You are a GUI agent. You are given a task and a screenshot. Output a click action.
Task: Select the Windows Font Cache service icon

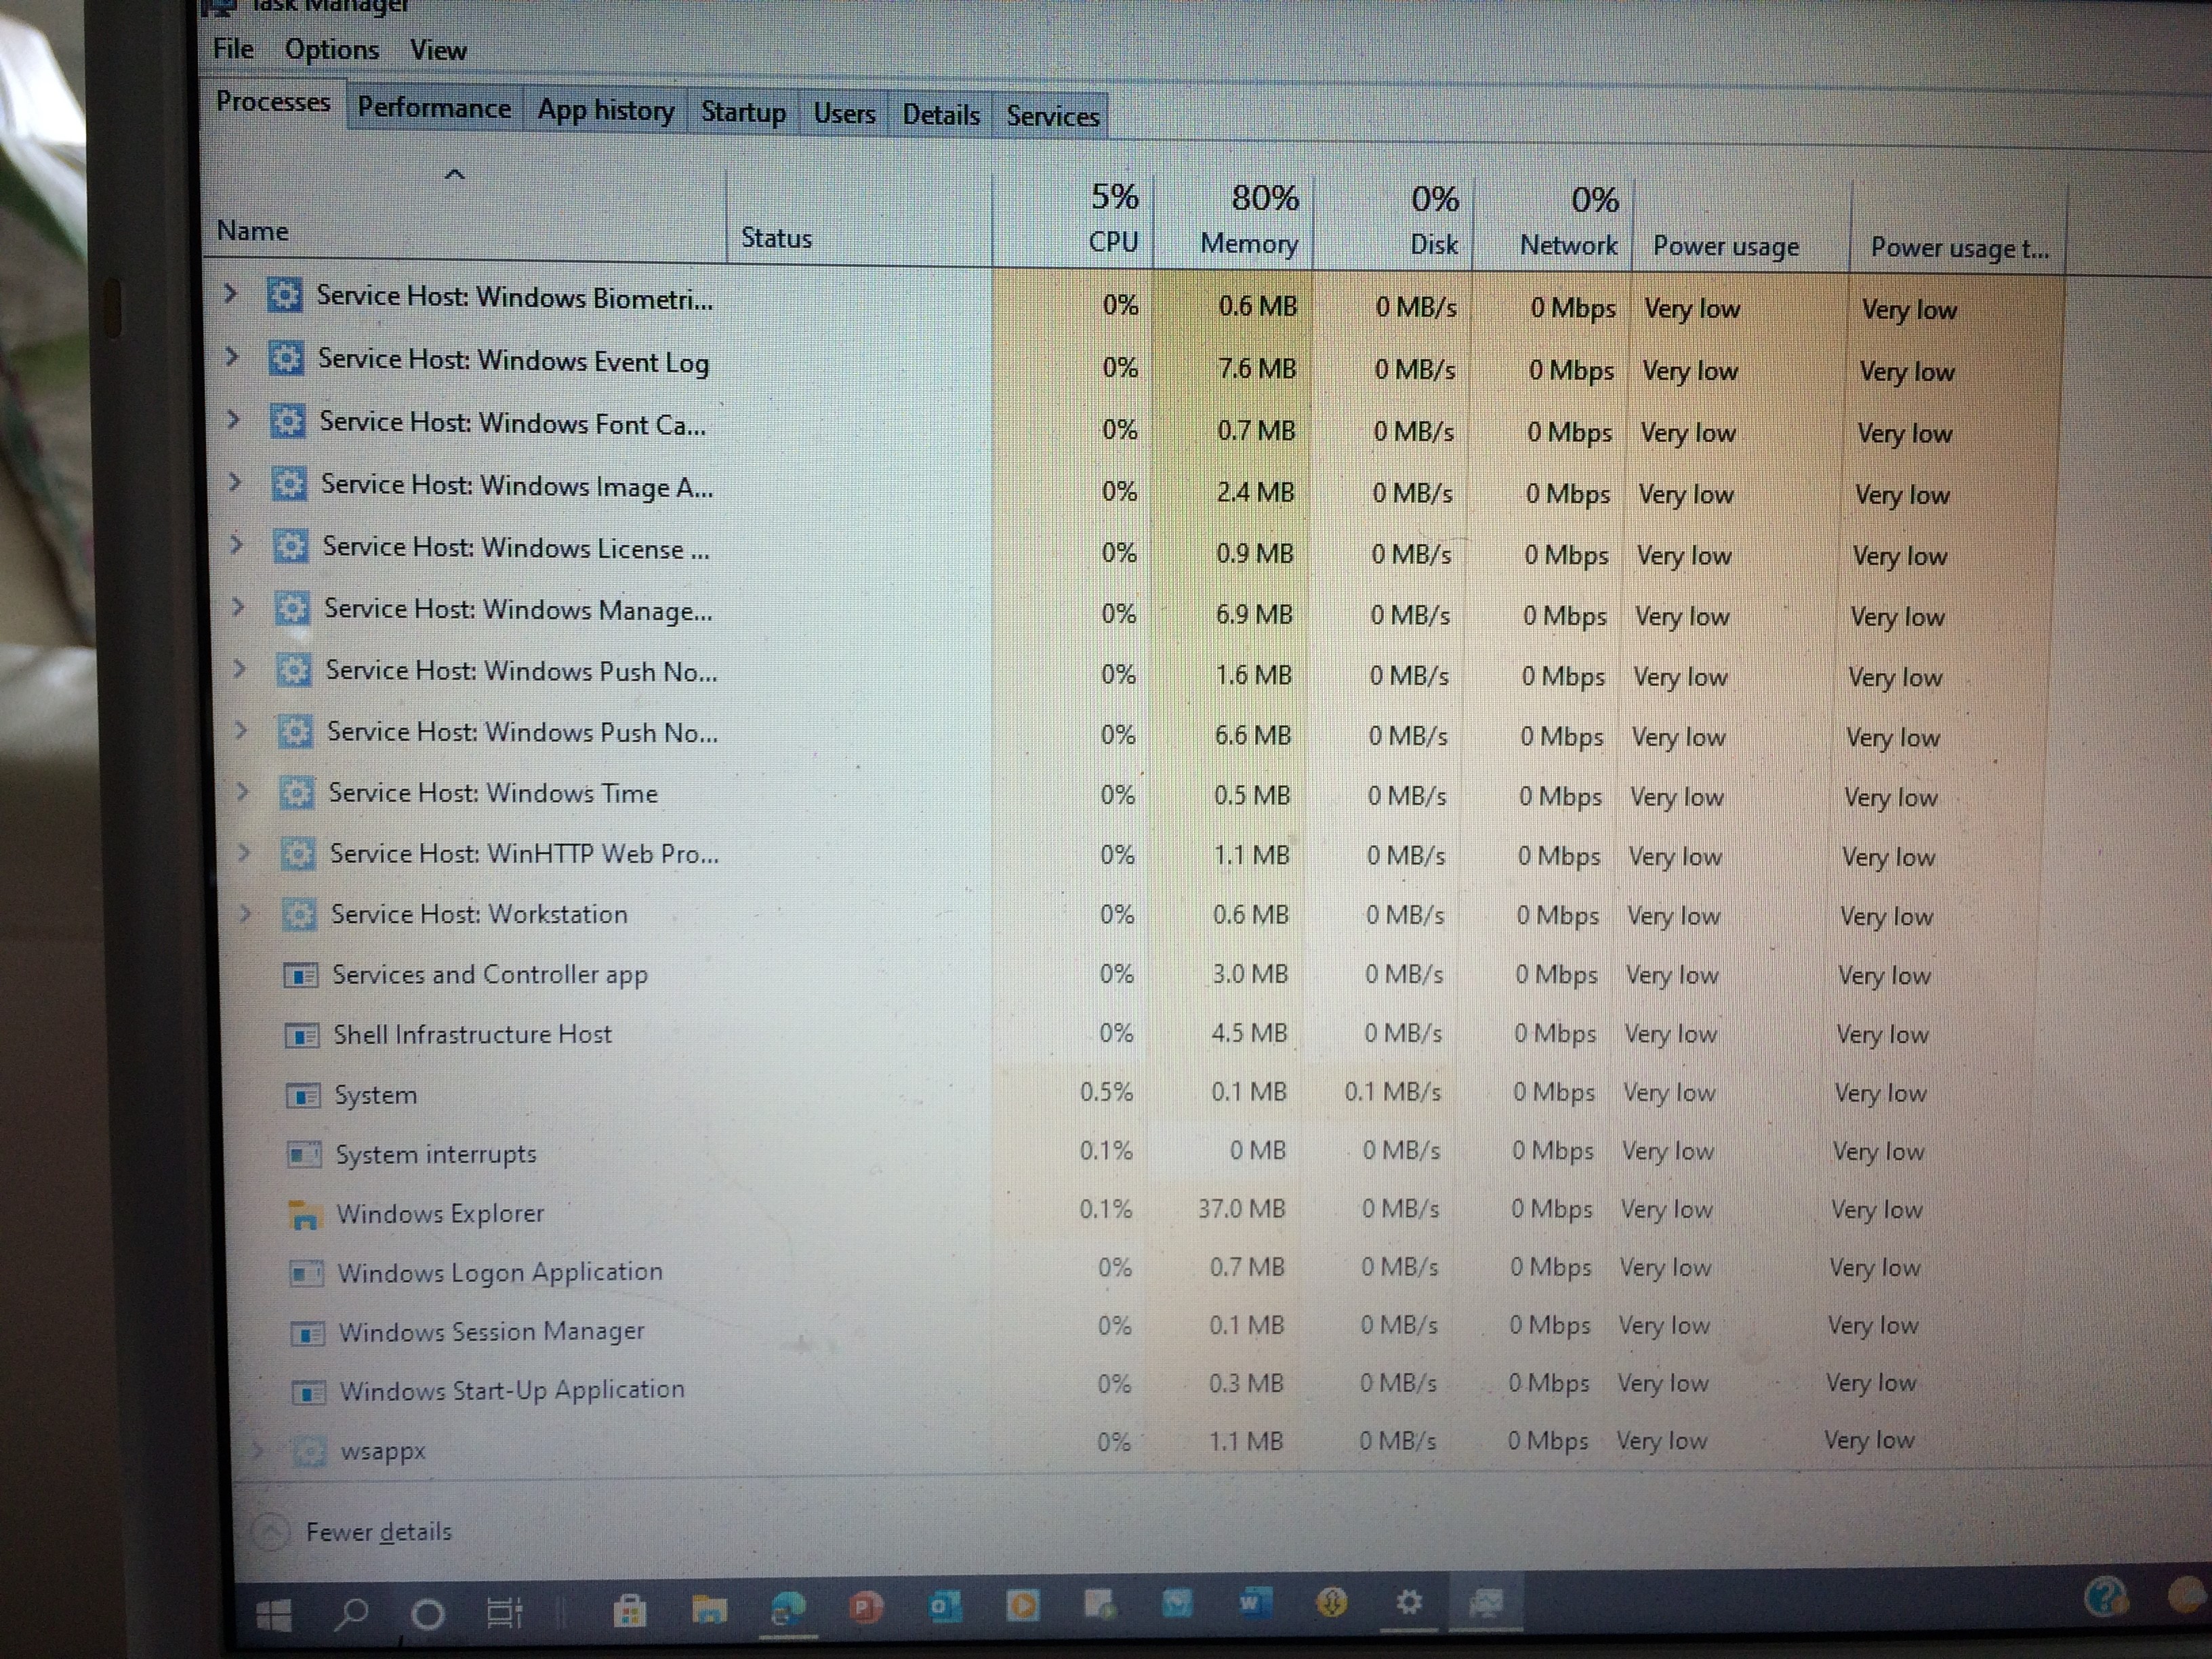click(x=288, y=422)
